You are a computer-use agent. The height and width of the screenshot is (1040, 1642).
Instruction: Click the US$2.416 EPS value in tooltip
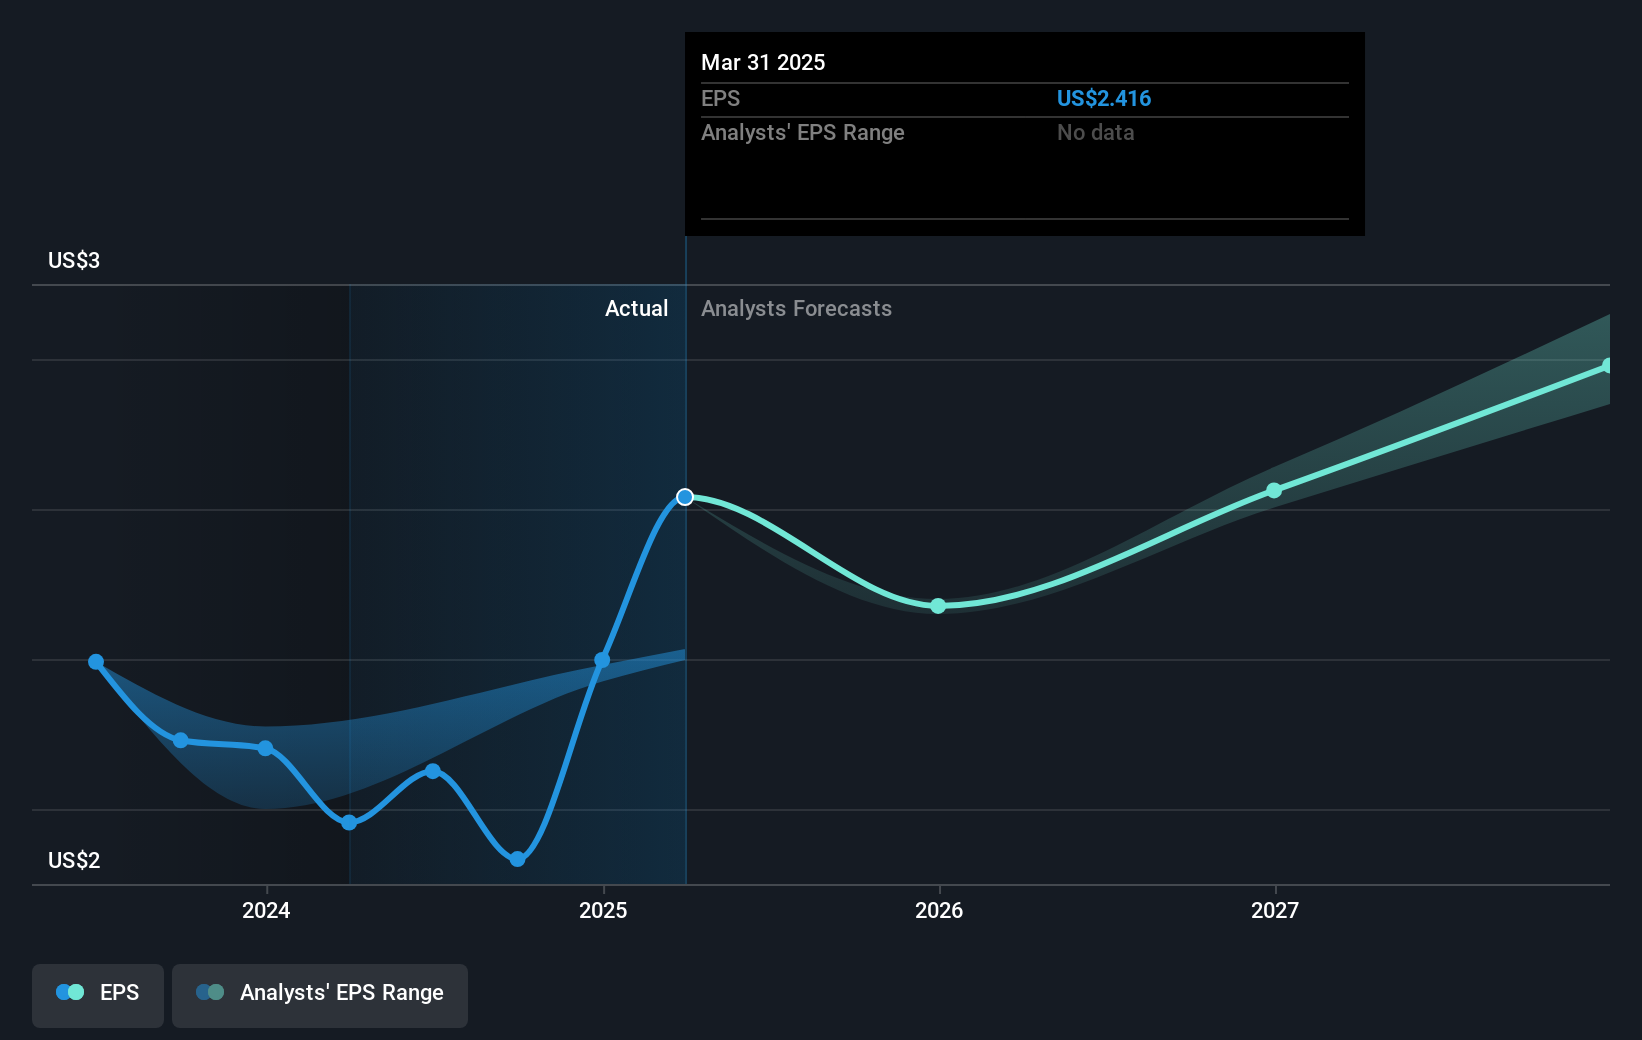tap(1104, 98)
